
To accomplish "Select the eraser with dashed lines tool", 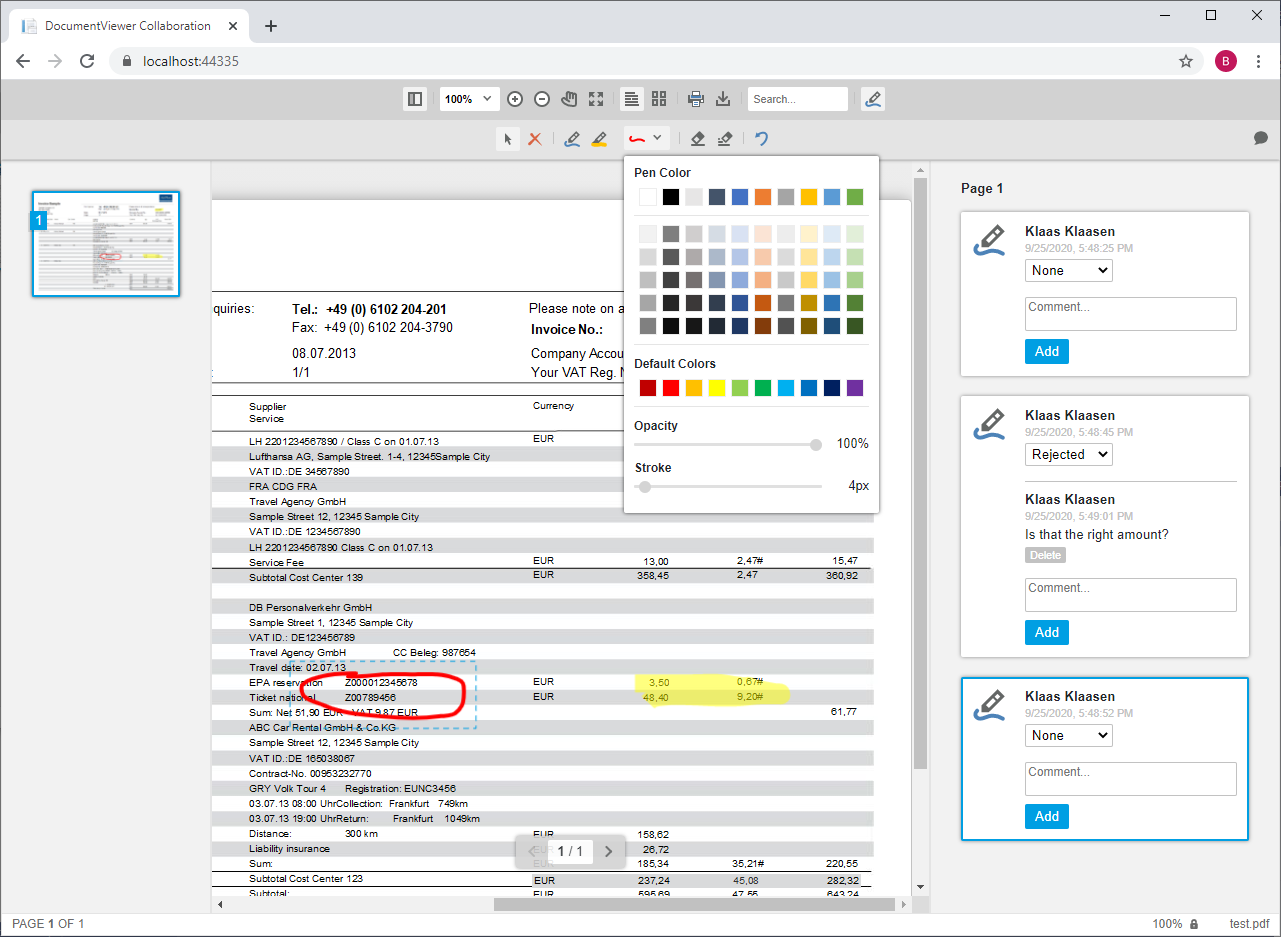I will [x=725, y=139].
